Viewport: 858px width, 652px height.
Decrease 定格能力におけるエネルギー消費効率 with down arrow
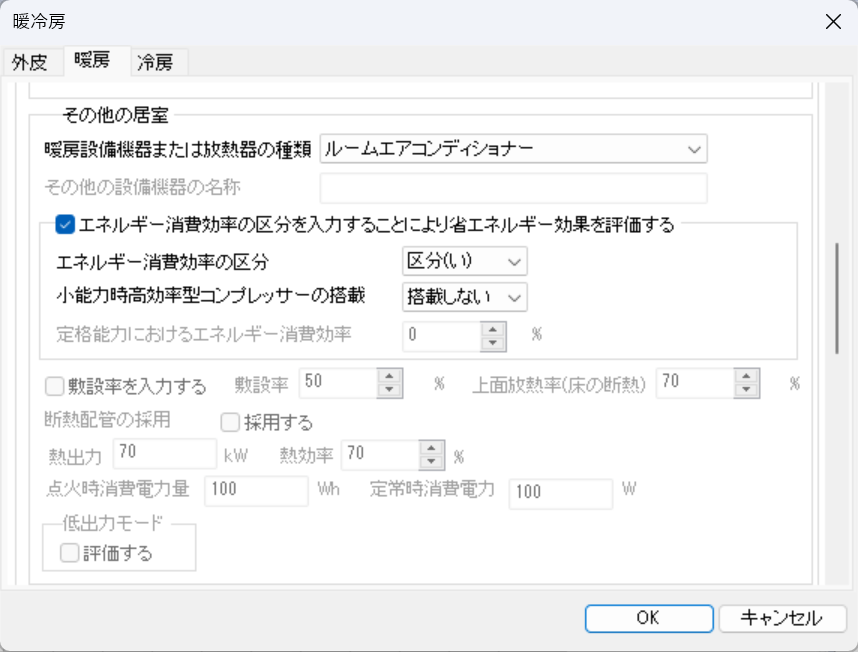(x=493, y=344)
